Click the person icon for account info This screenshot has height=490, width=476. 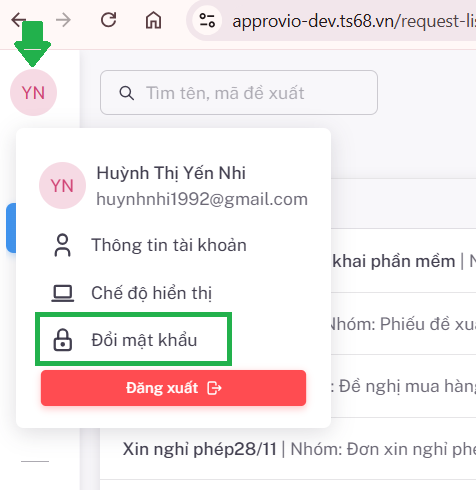pos(63,245)
